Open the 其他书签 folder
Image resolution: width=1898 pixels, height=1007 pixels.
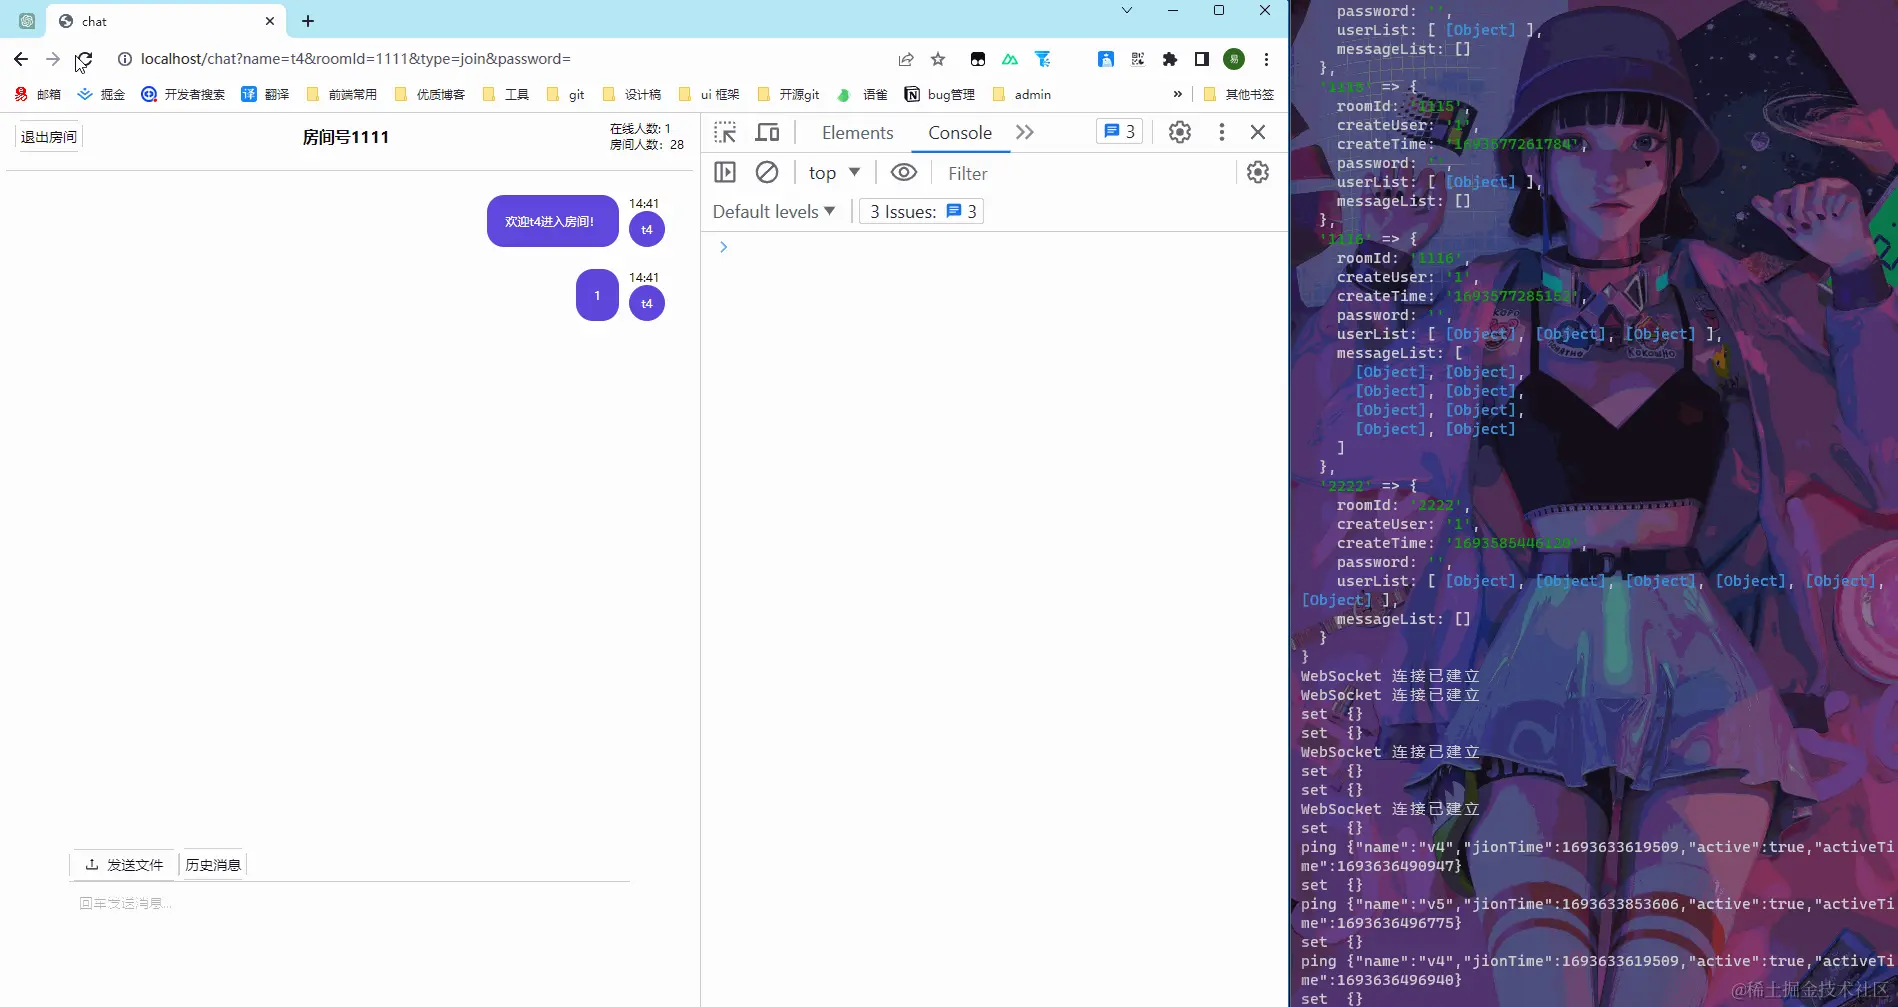pyautogui.click(x=1239, y=94)
